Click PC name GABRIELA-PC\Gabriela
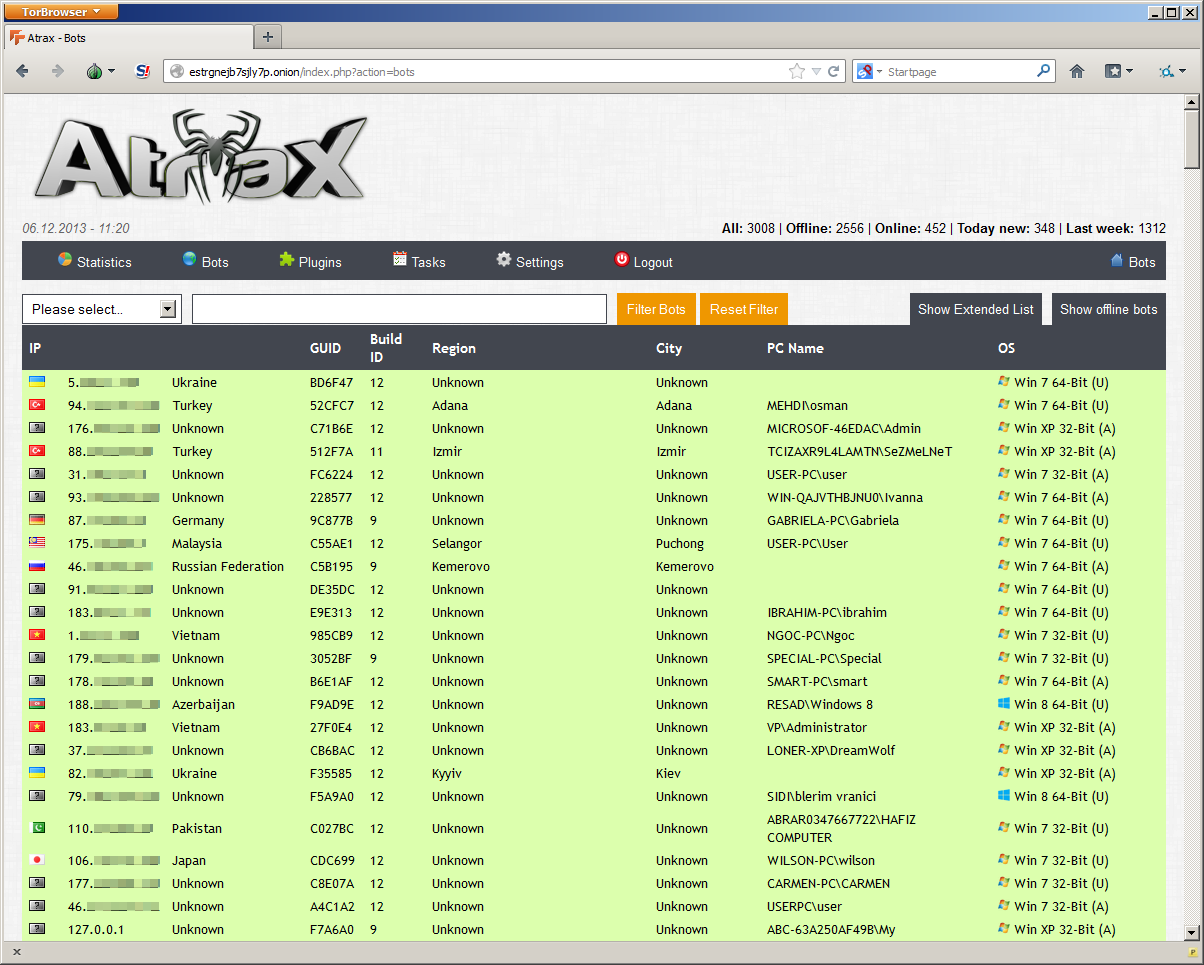This screenshot has height=965, width=1204. pos(833,520)
